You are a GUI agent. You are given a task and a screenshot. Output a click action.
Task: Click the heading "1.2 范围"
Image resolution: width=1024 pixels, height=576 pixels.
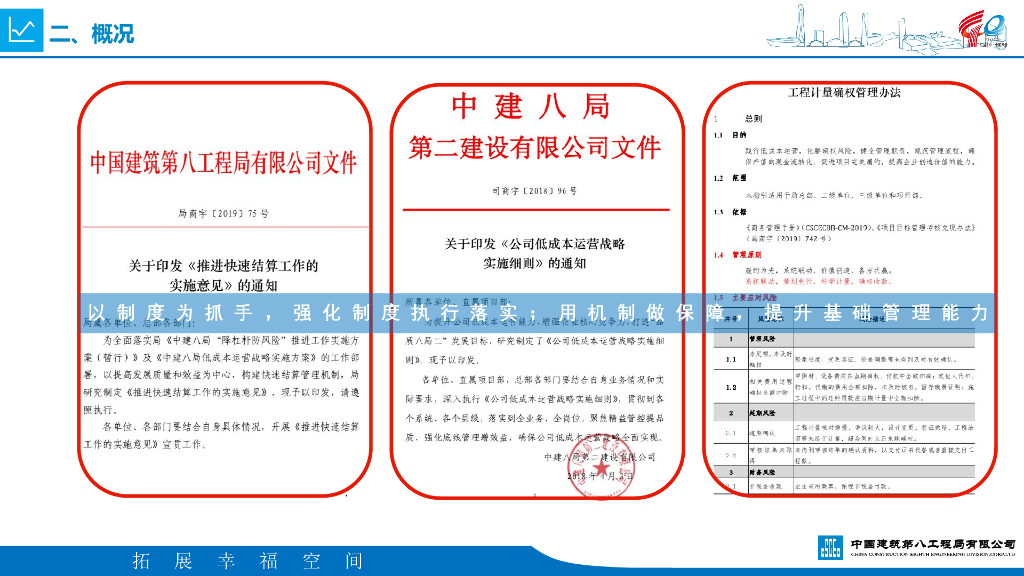click(x=730, y=178)
